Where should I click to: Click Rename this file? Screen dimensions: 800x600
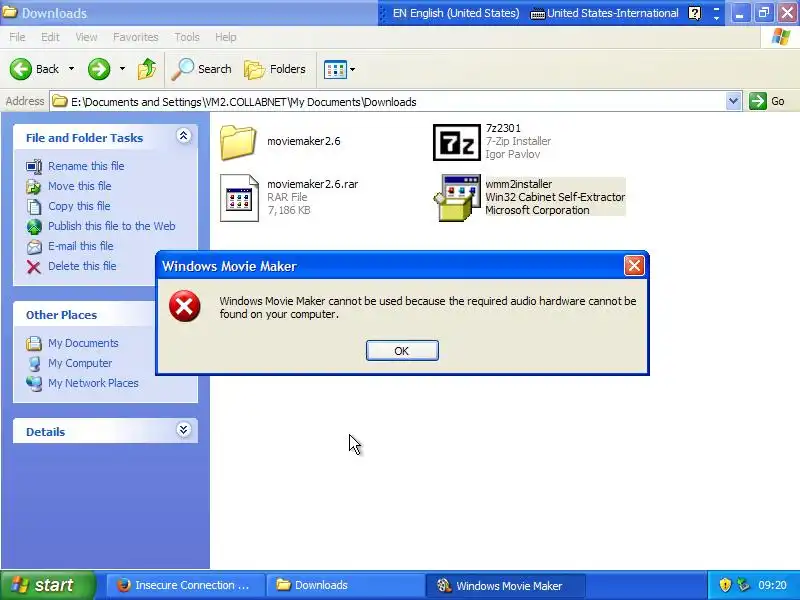click(86, 166)
